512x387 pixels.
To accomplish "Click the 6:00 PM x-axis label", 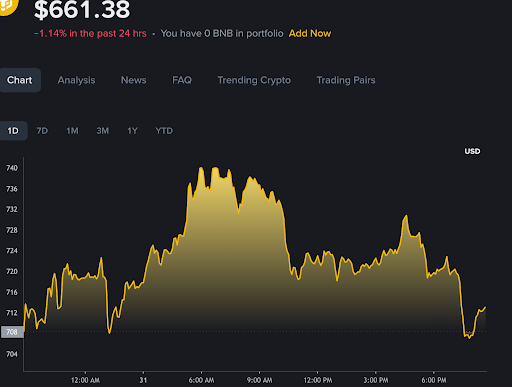I will (434, 380).
